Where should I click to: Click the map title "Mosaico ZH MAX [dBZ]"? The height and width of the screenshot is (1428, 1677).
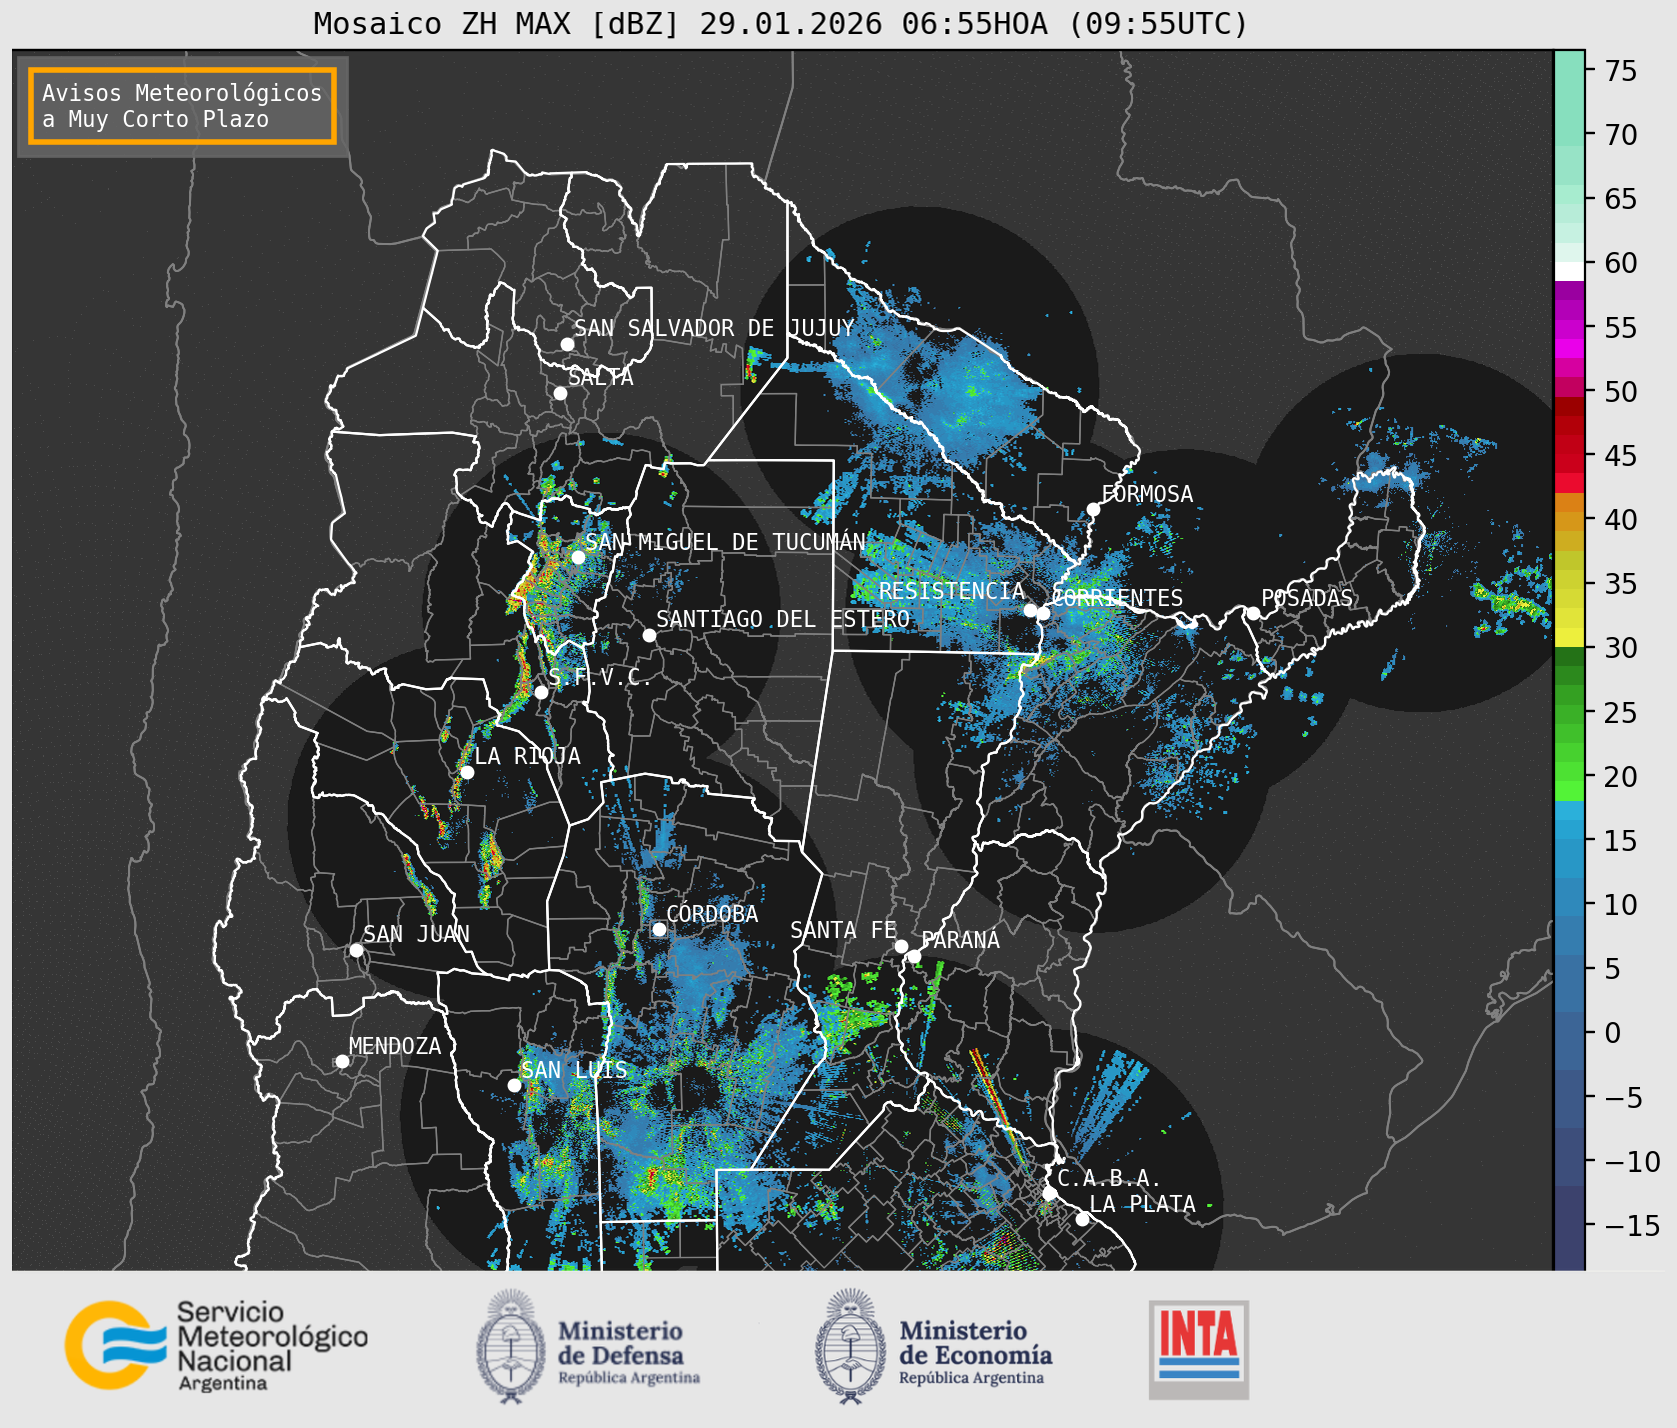point(496,23)
